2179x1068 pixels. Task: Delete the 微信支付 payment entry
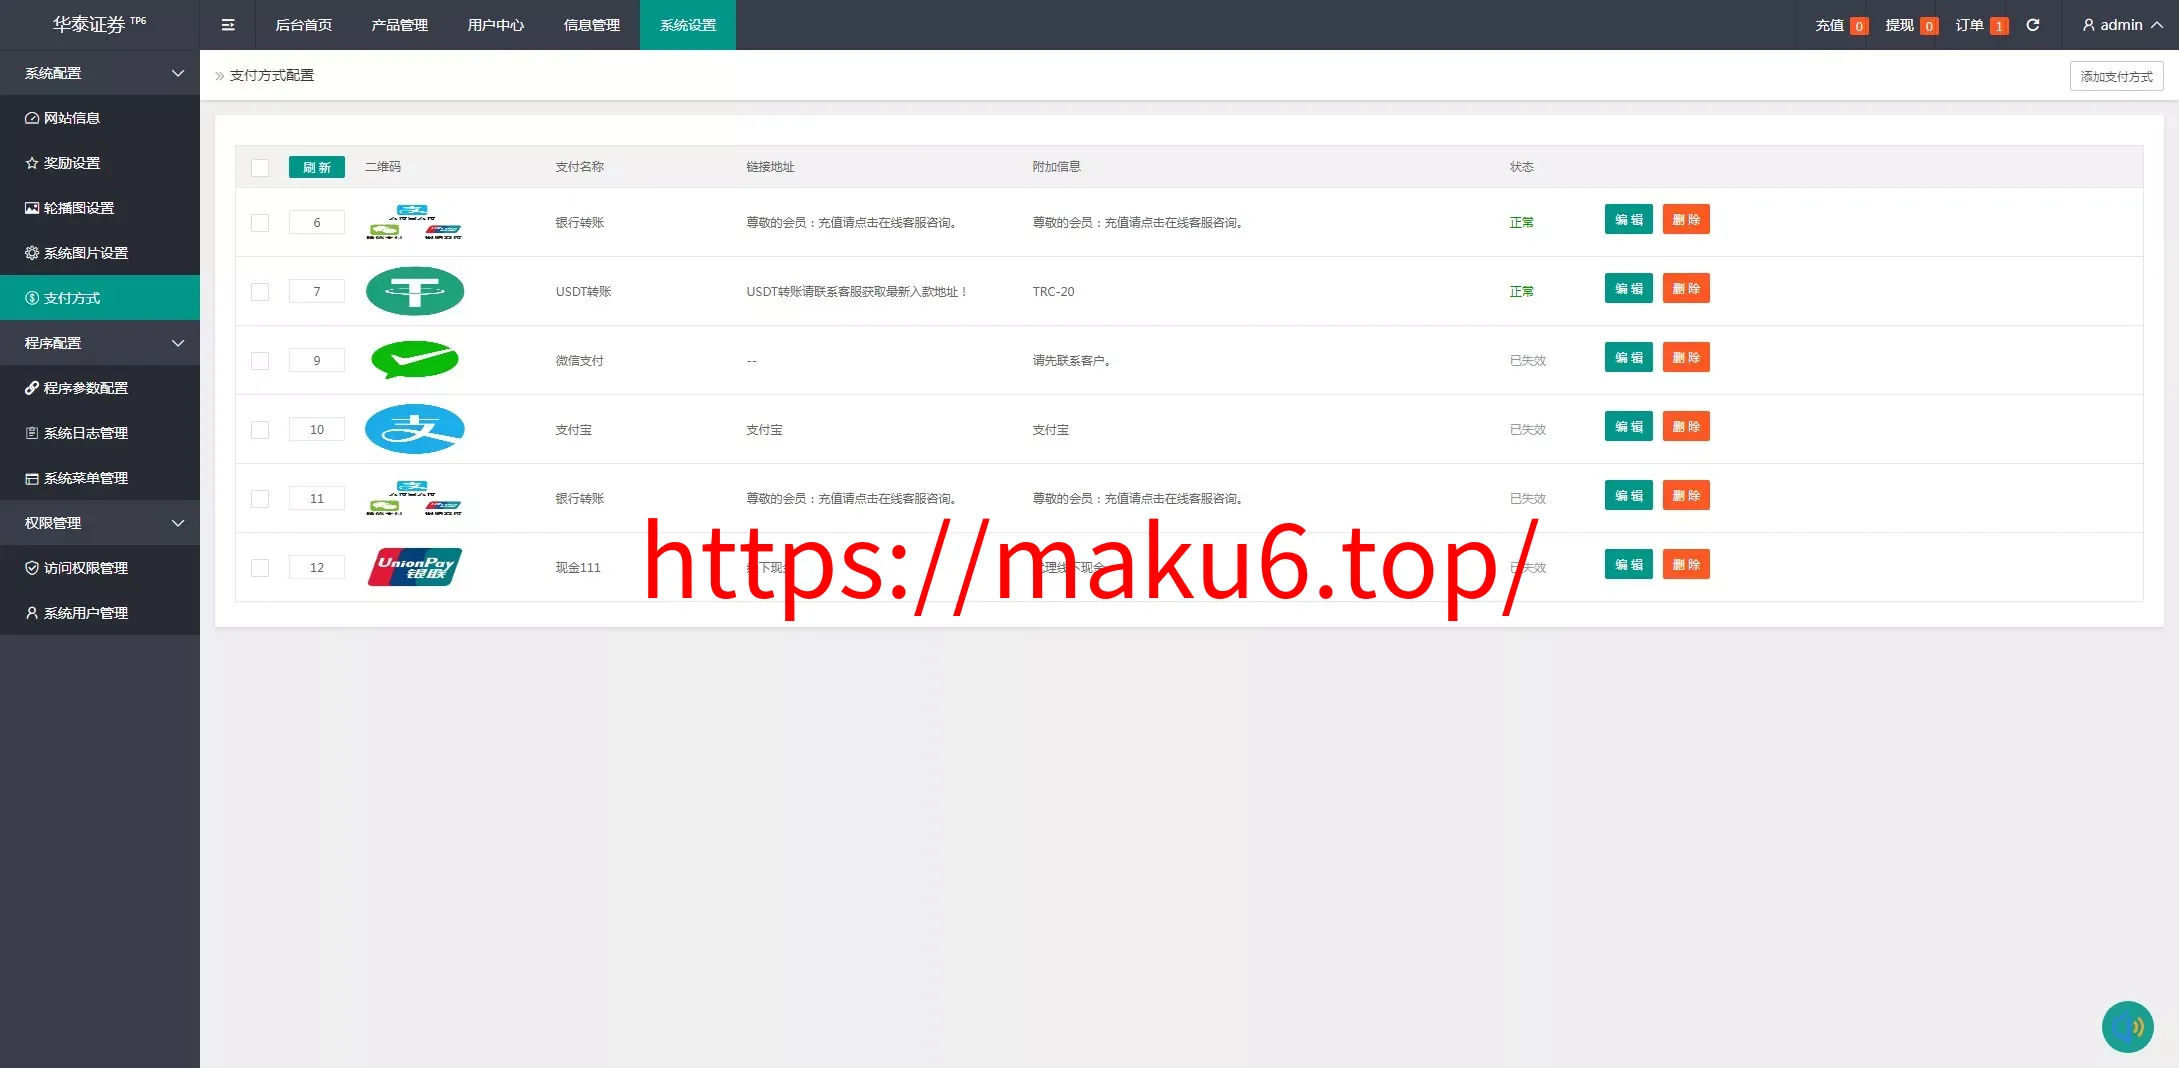(1686, 357)
